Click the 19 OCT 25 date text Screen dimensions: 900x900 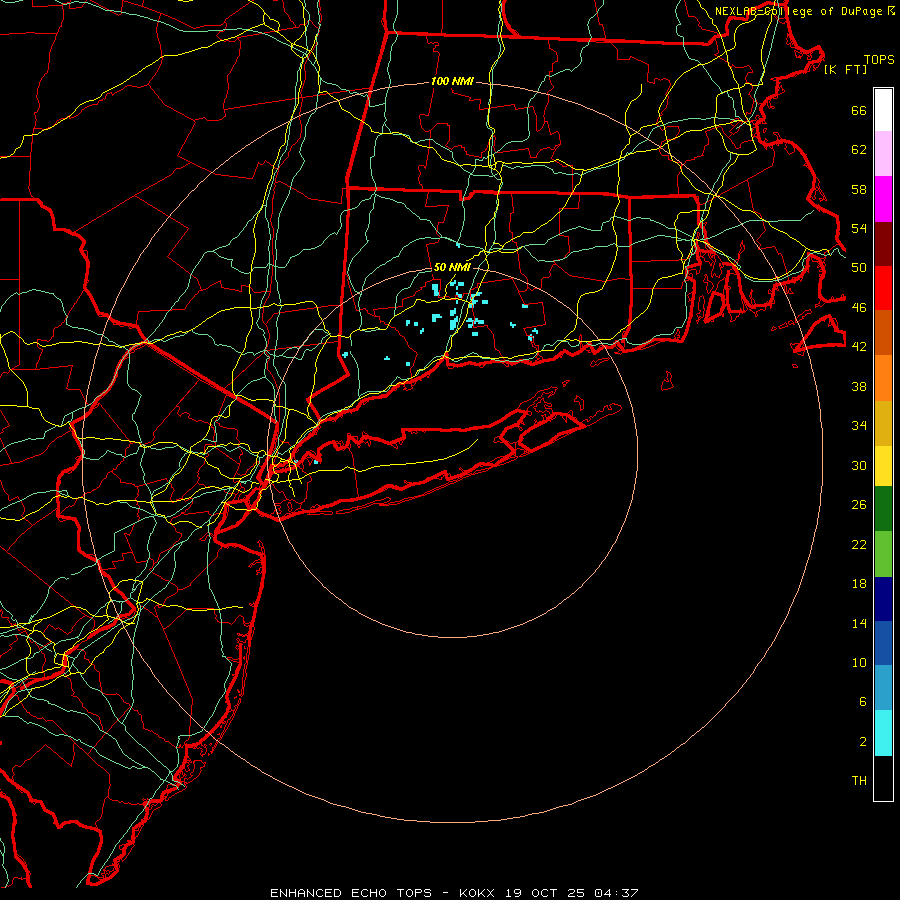click(545, 893)
